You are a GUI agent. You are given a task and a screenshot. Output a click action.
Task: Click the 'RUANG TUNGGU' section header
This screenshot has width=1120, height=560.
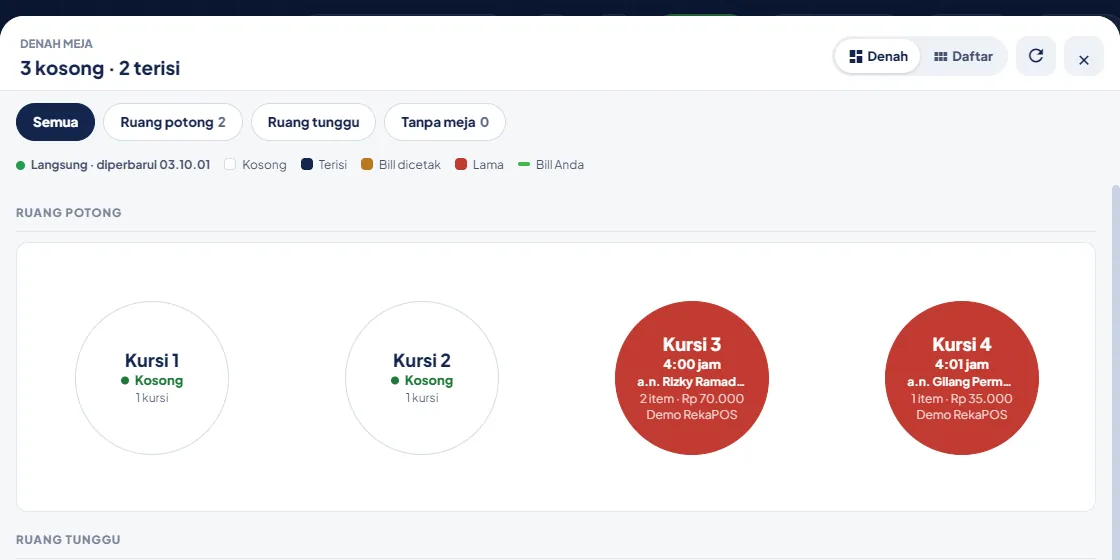69,539
